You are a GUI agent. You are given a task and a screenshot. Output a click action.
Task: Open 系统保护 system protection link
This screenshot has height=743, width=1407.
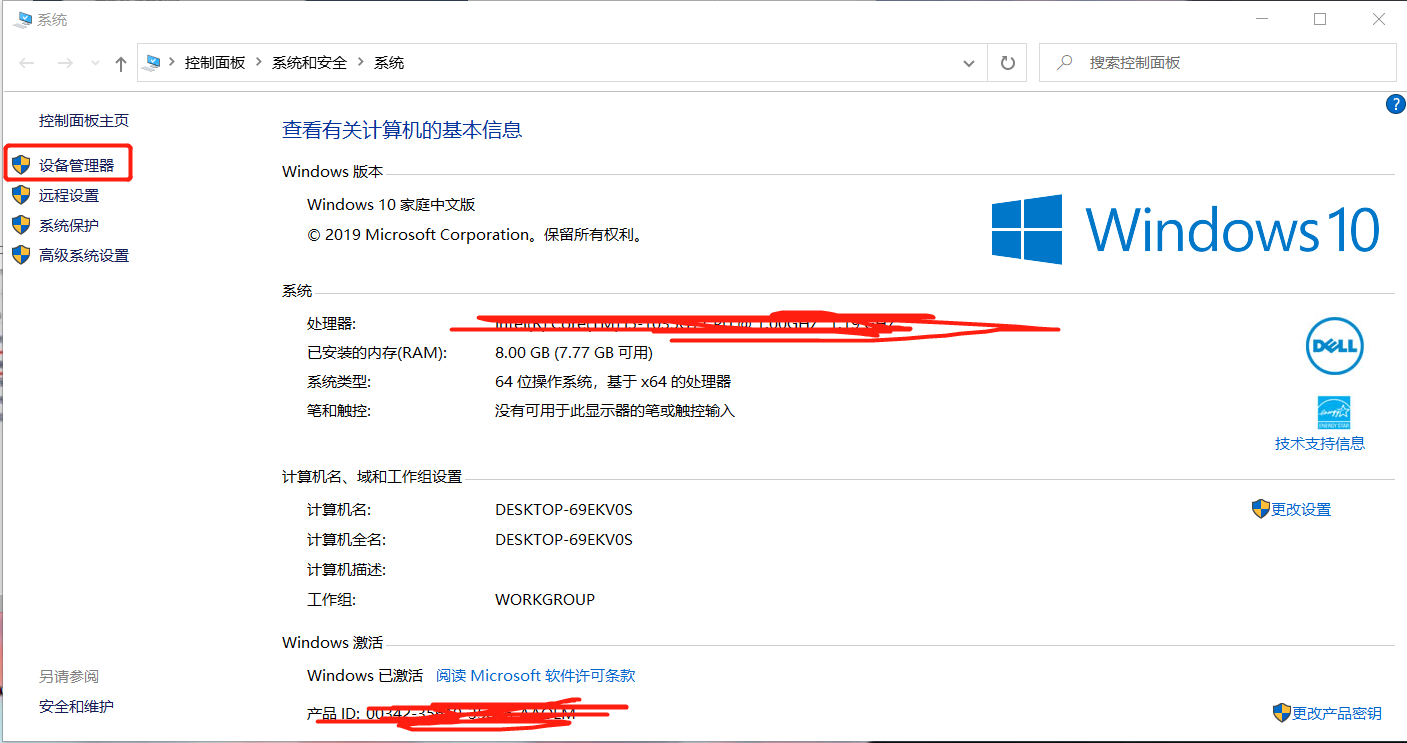click(x=69, y=225)
